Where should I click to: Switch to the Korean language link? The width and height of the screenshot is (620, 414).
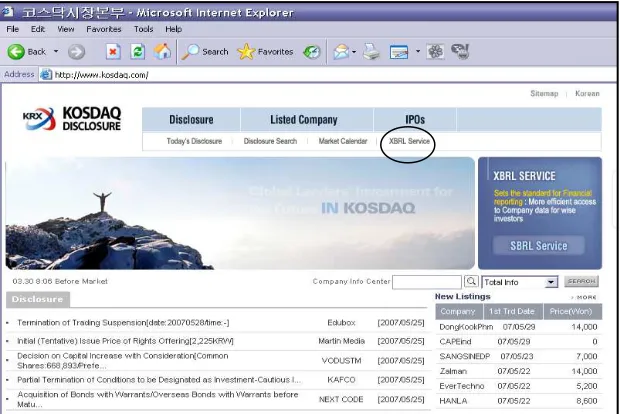tap(587, 94)
